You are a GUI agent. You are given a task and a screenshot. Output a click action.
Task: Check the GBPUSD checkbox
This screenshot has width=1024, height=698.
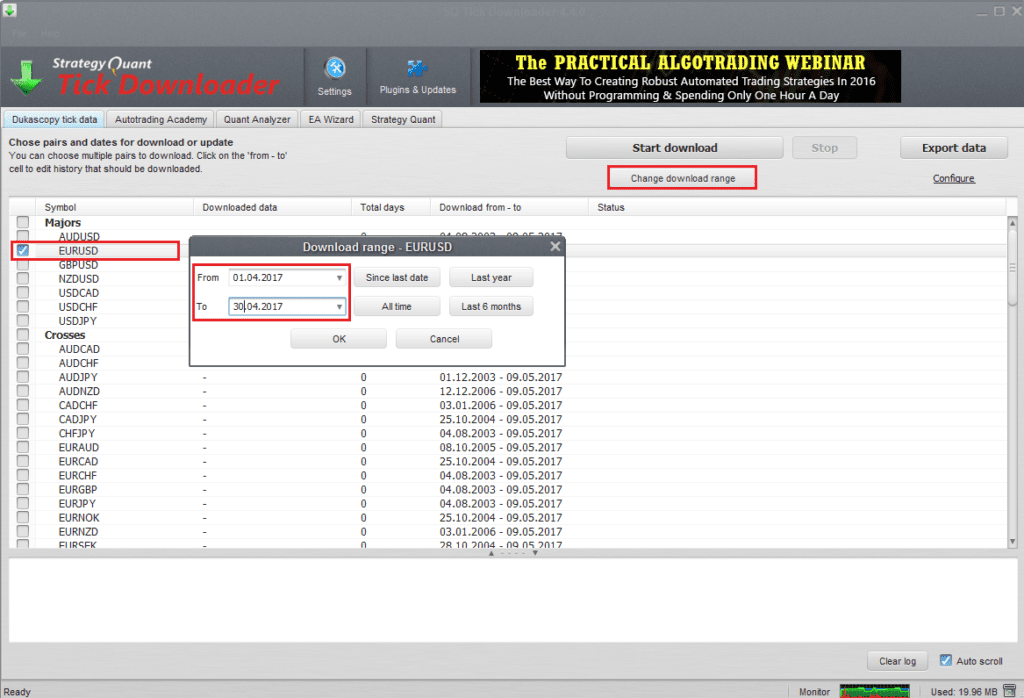(23, 264)
